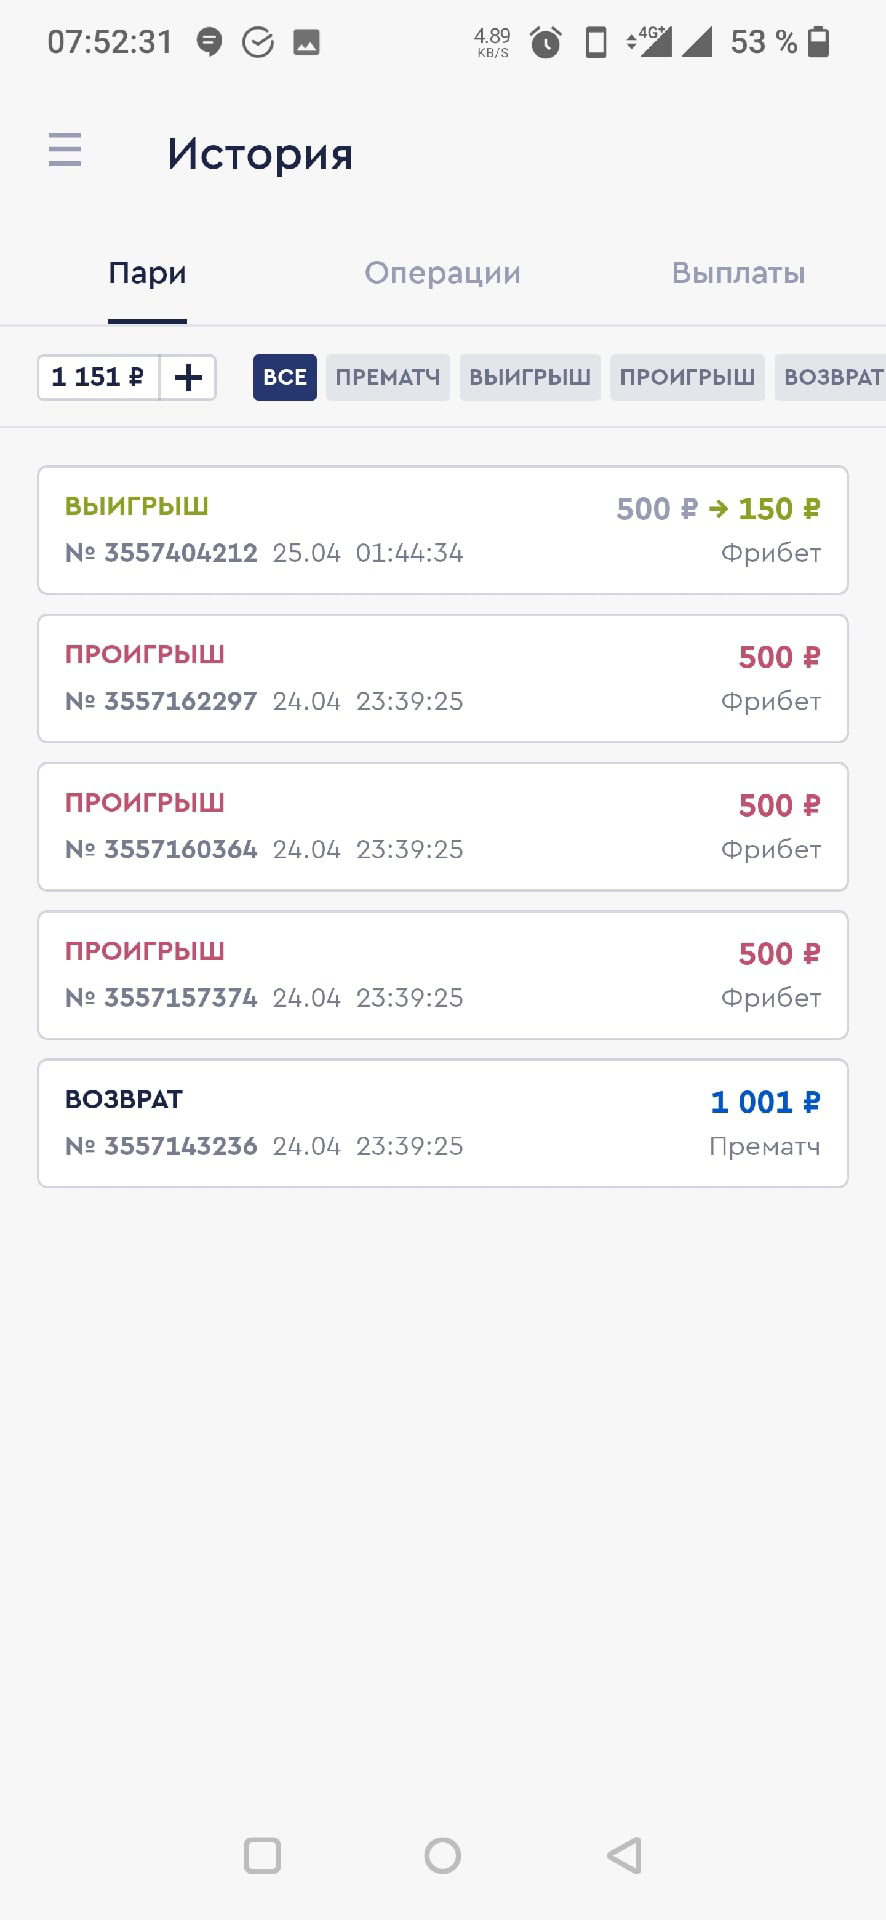886x1920 pixels.
Task: Filter bets by ВОЗВРАТ chip
Action: [x=831, y=377]
